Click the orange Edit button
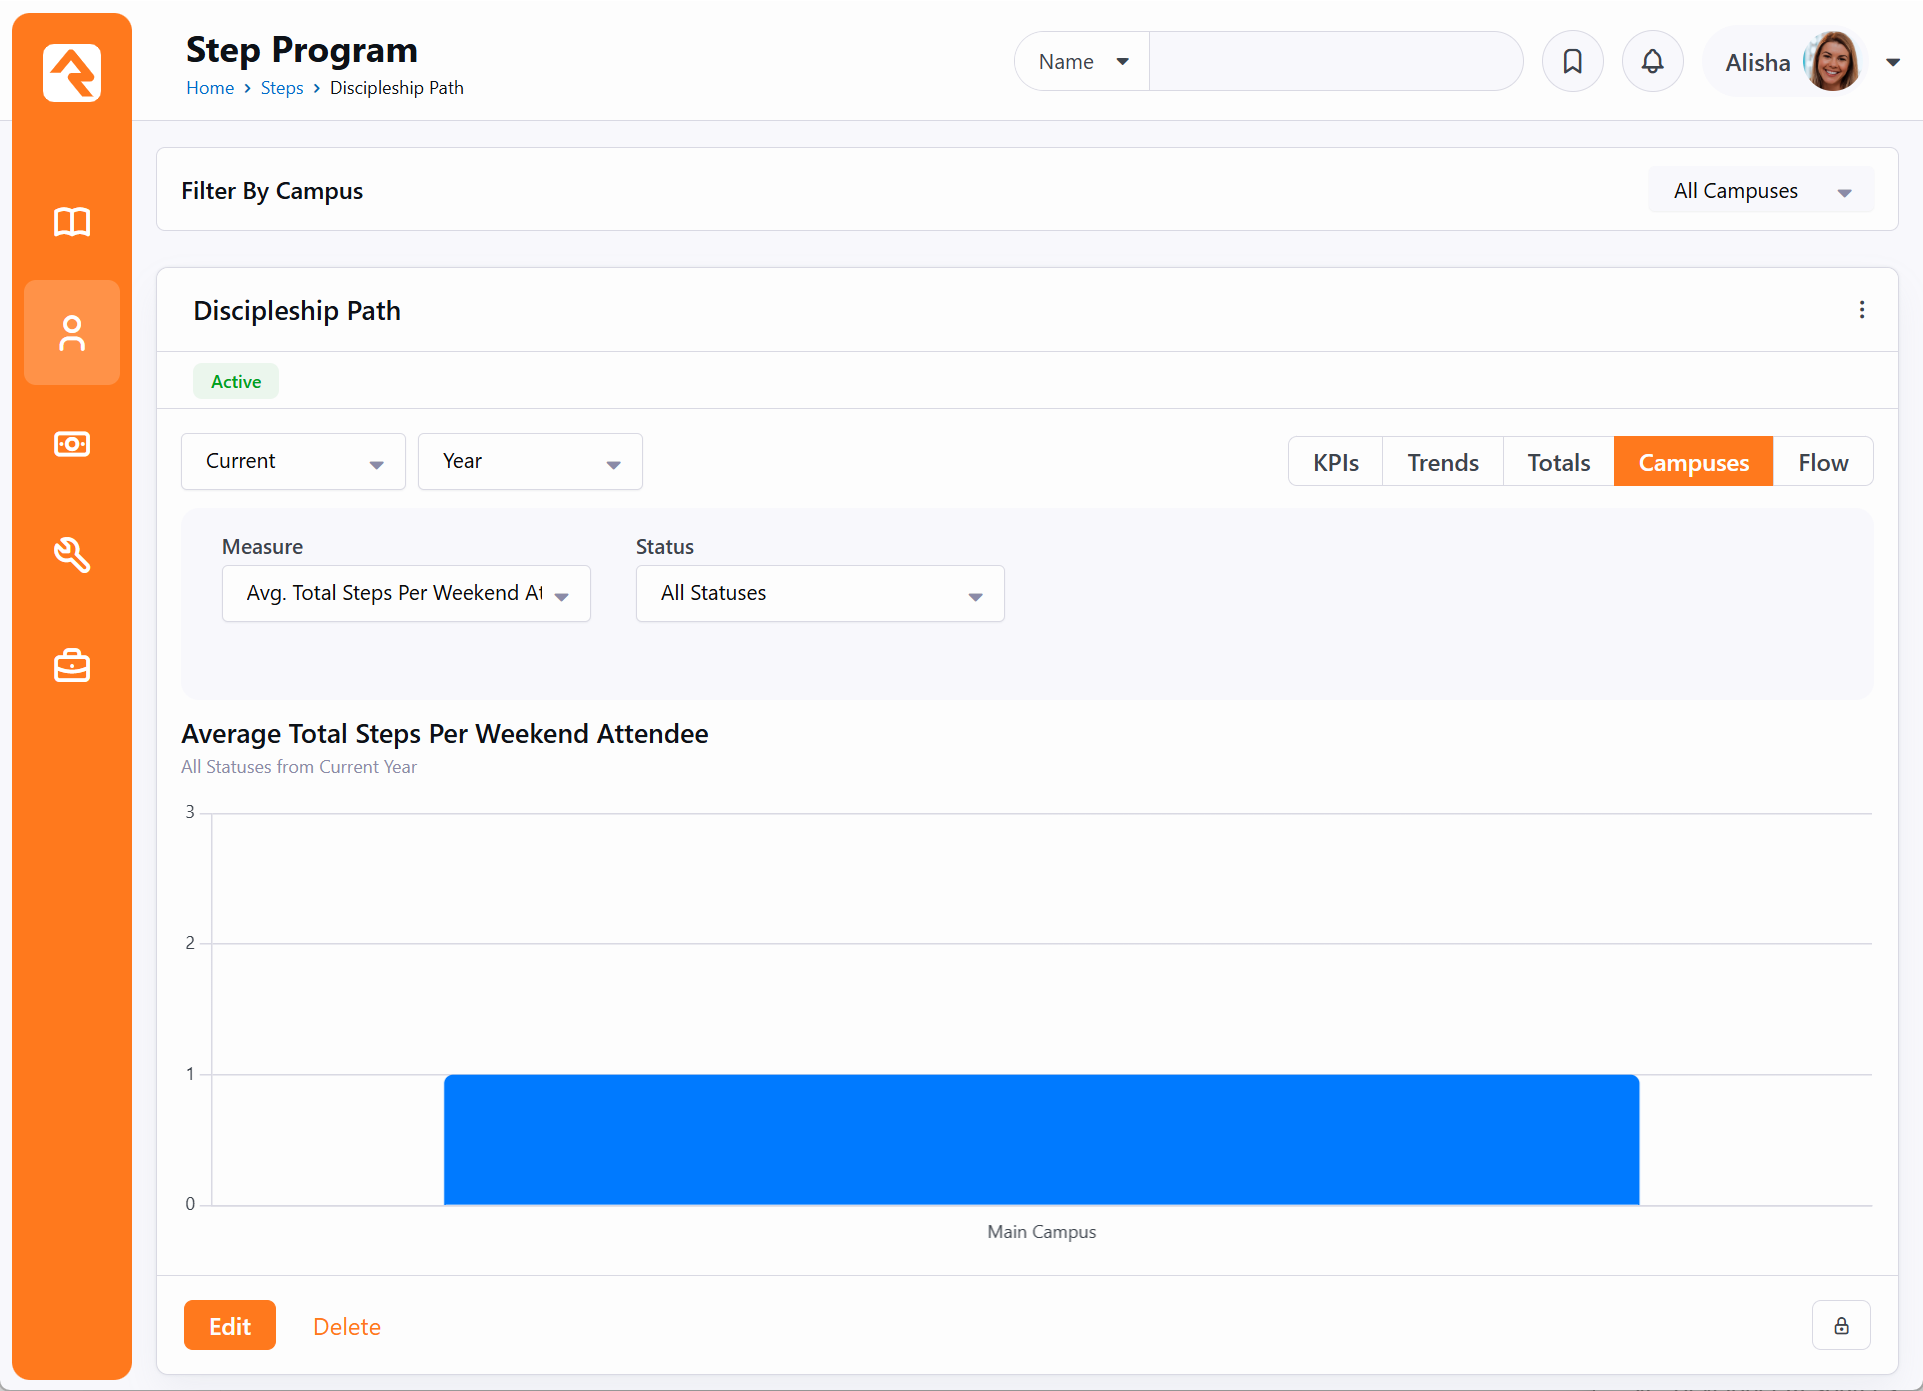The height and width of the screenshot is (1391, 1923). [230, 1326]
